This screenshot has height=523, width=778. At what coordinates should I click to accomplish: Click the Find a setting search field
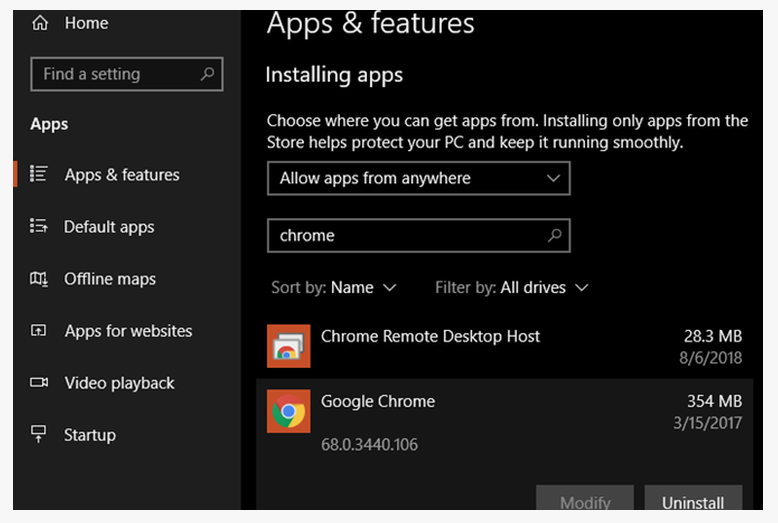coord(127,74)
